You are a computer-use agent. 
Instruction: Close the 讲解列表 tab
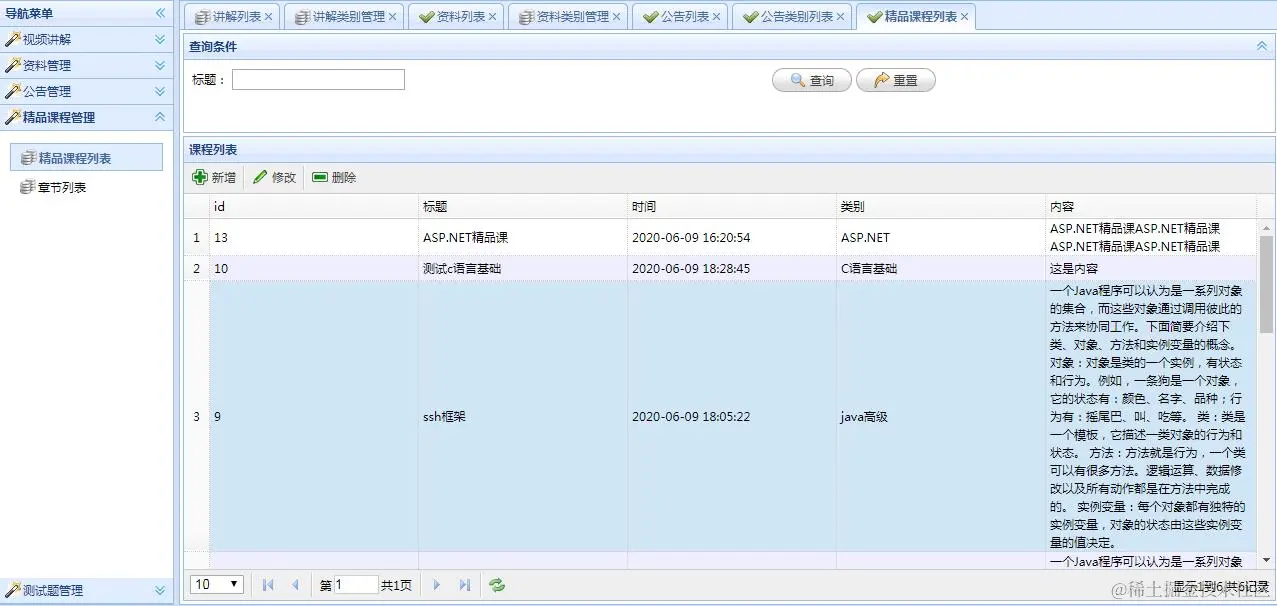click(x=268, y=17)
